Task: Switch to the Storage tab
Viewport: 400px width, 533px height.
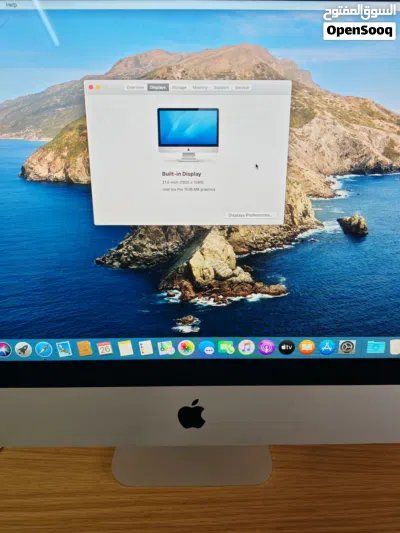Action: pos(179,87)
